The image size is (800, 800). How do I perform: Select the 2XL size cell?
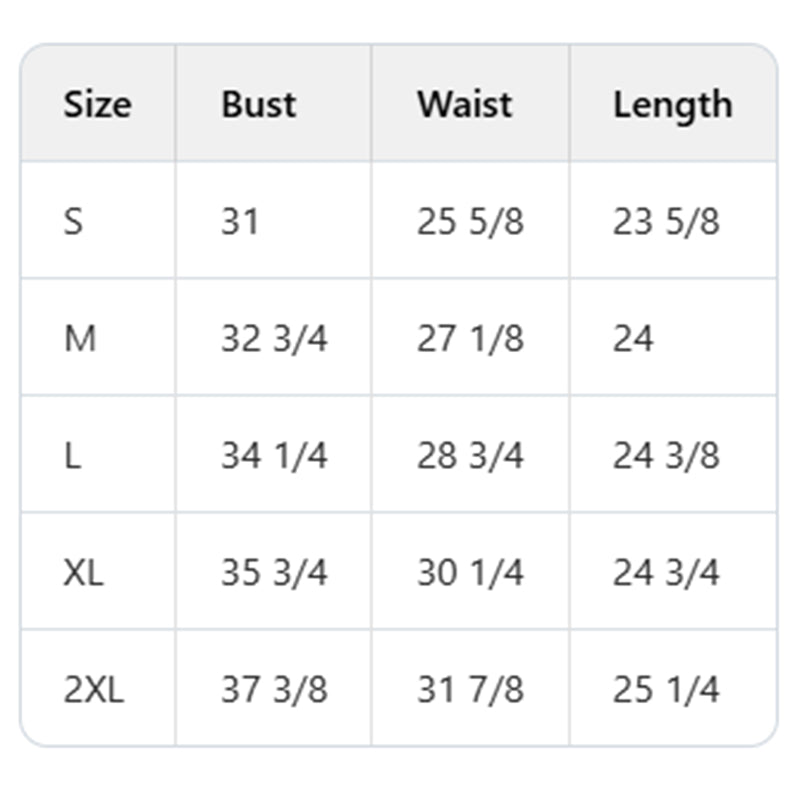point(94,690)
